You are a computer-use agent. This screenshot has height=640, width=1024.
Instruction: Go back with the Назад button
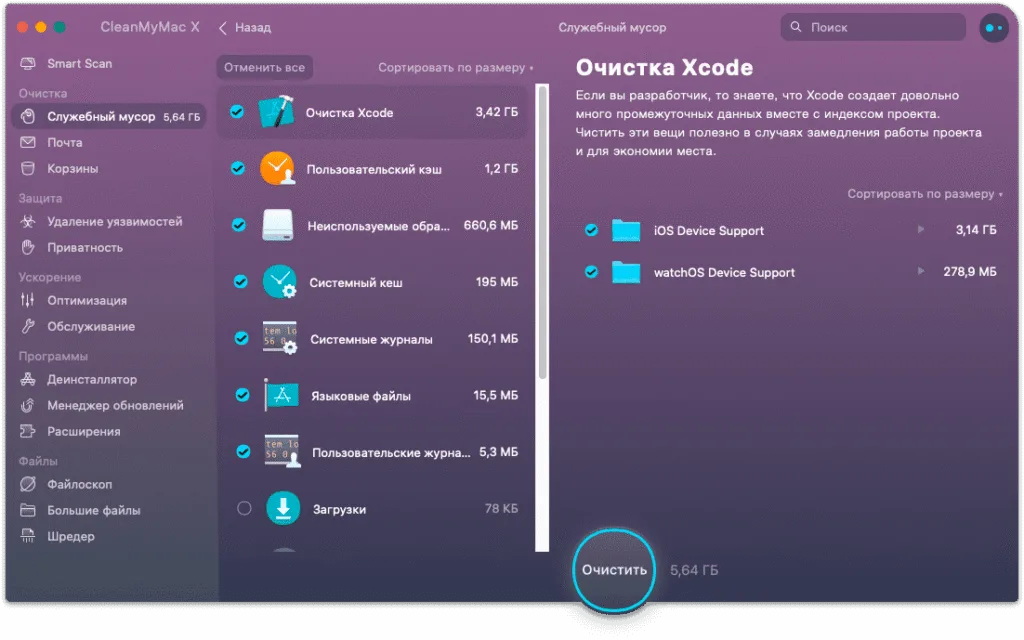245,27
